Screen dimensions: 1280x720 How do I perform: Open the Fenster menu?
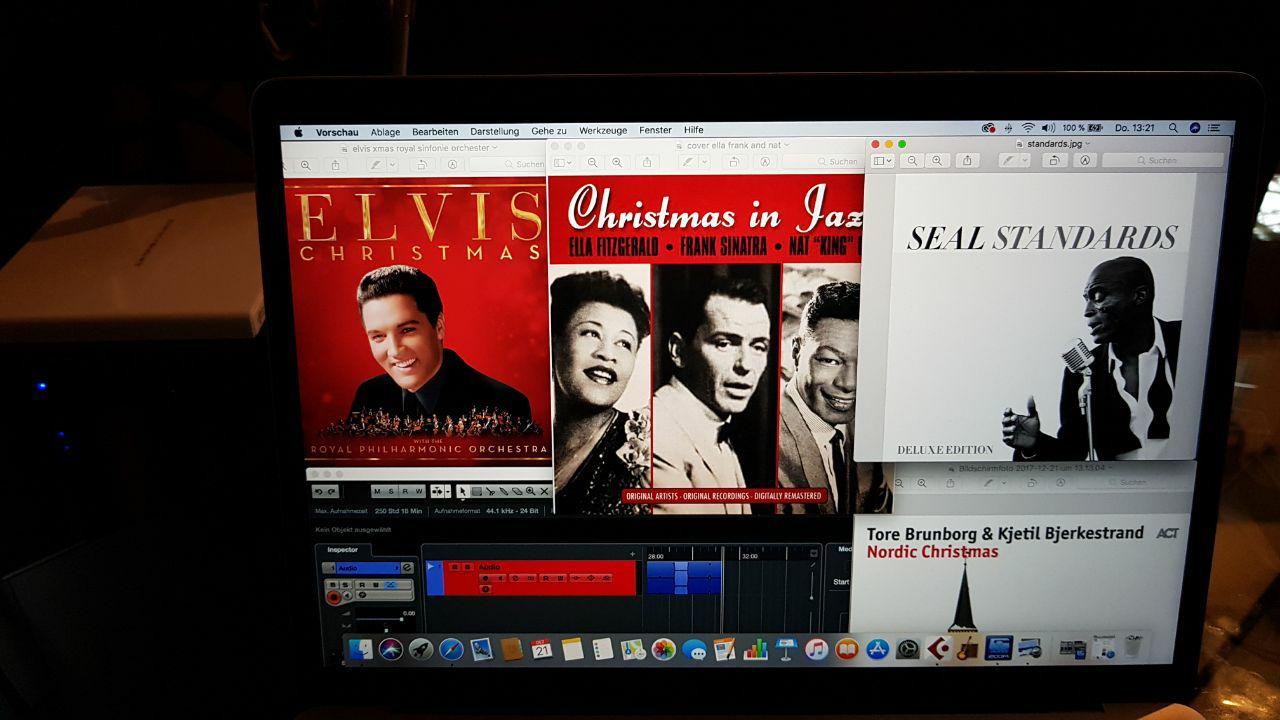coord(656,130)
